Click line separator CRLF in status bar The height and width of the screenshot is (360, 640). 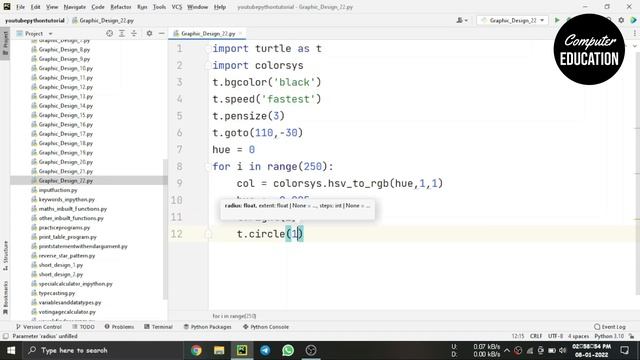(x=536, y=336)
